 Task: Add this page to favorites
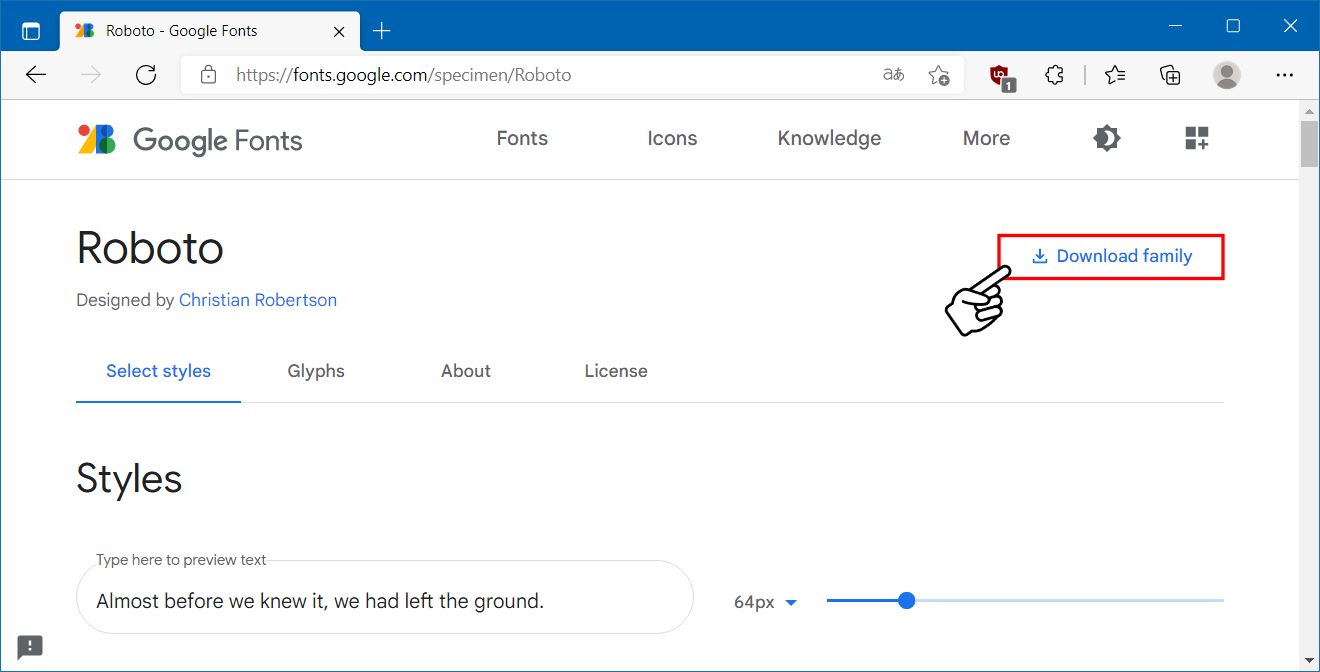(x=938, y=75)
